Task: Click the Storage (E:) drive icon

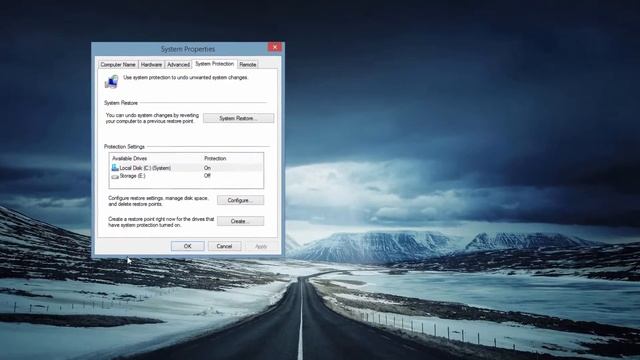Action: click(115, 176)
